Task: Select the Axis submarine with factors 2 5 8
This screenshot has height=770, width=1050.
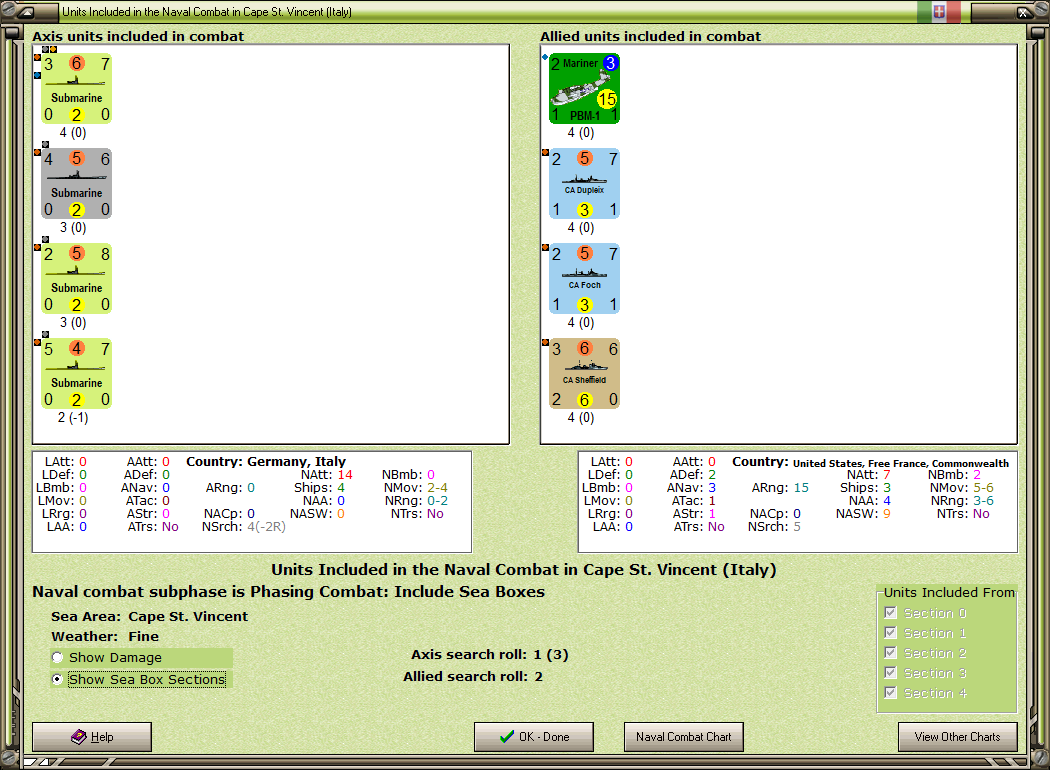Action: (x=76, y=279)
